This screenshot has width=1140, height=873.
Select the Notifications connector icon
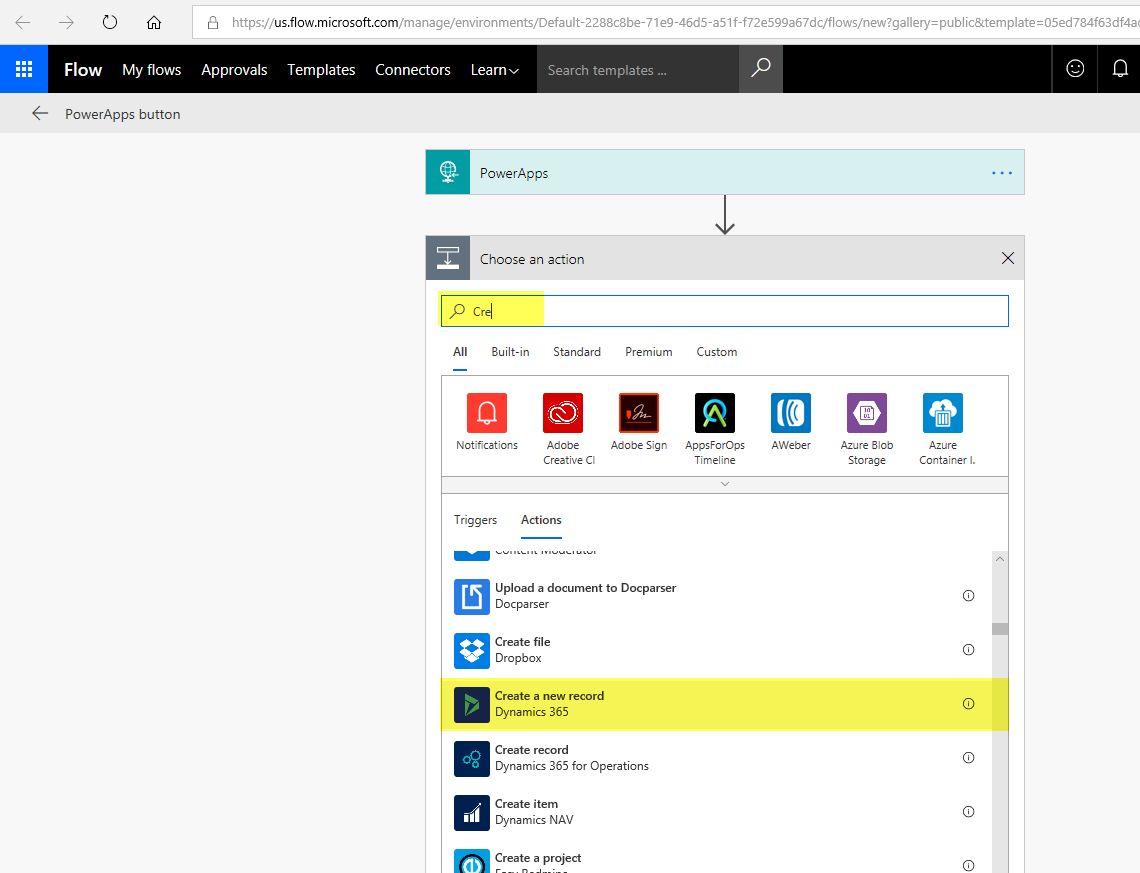point(487,413)
